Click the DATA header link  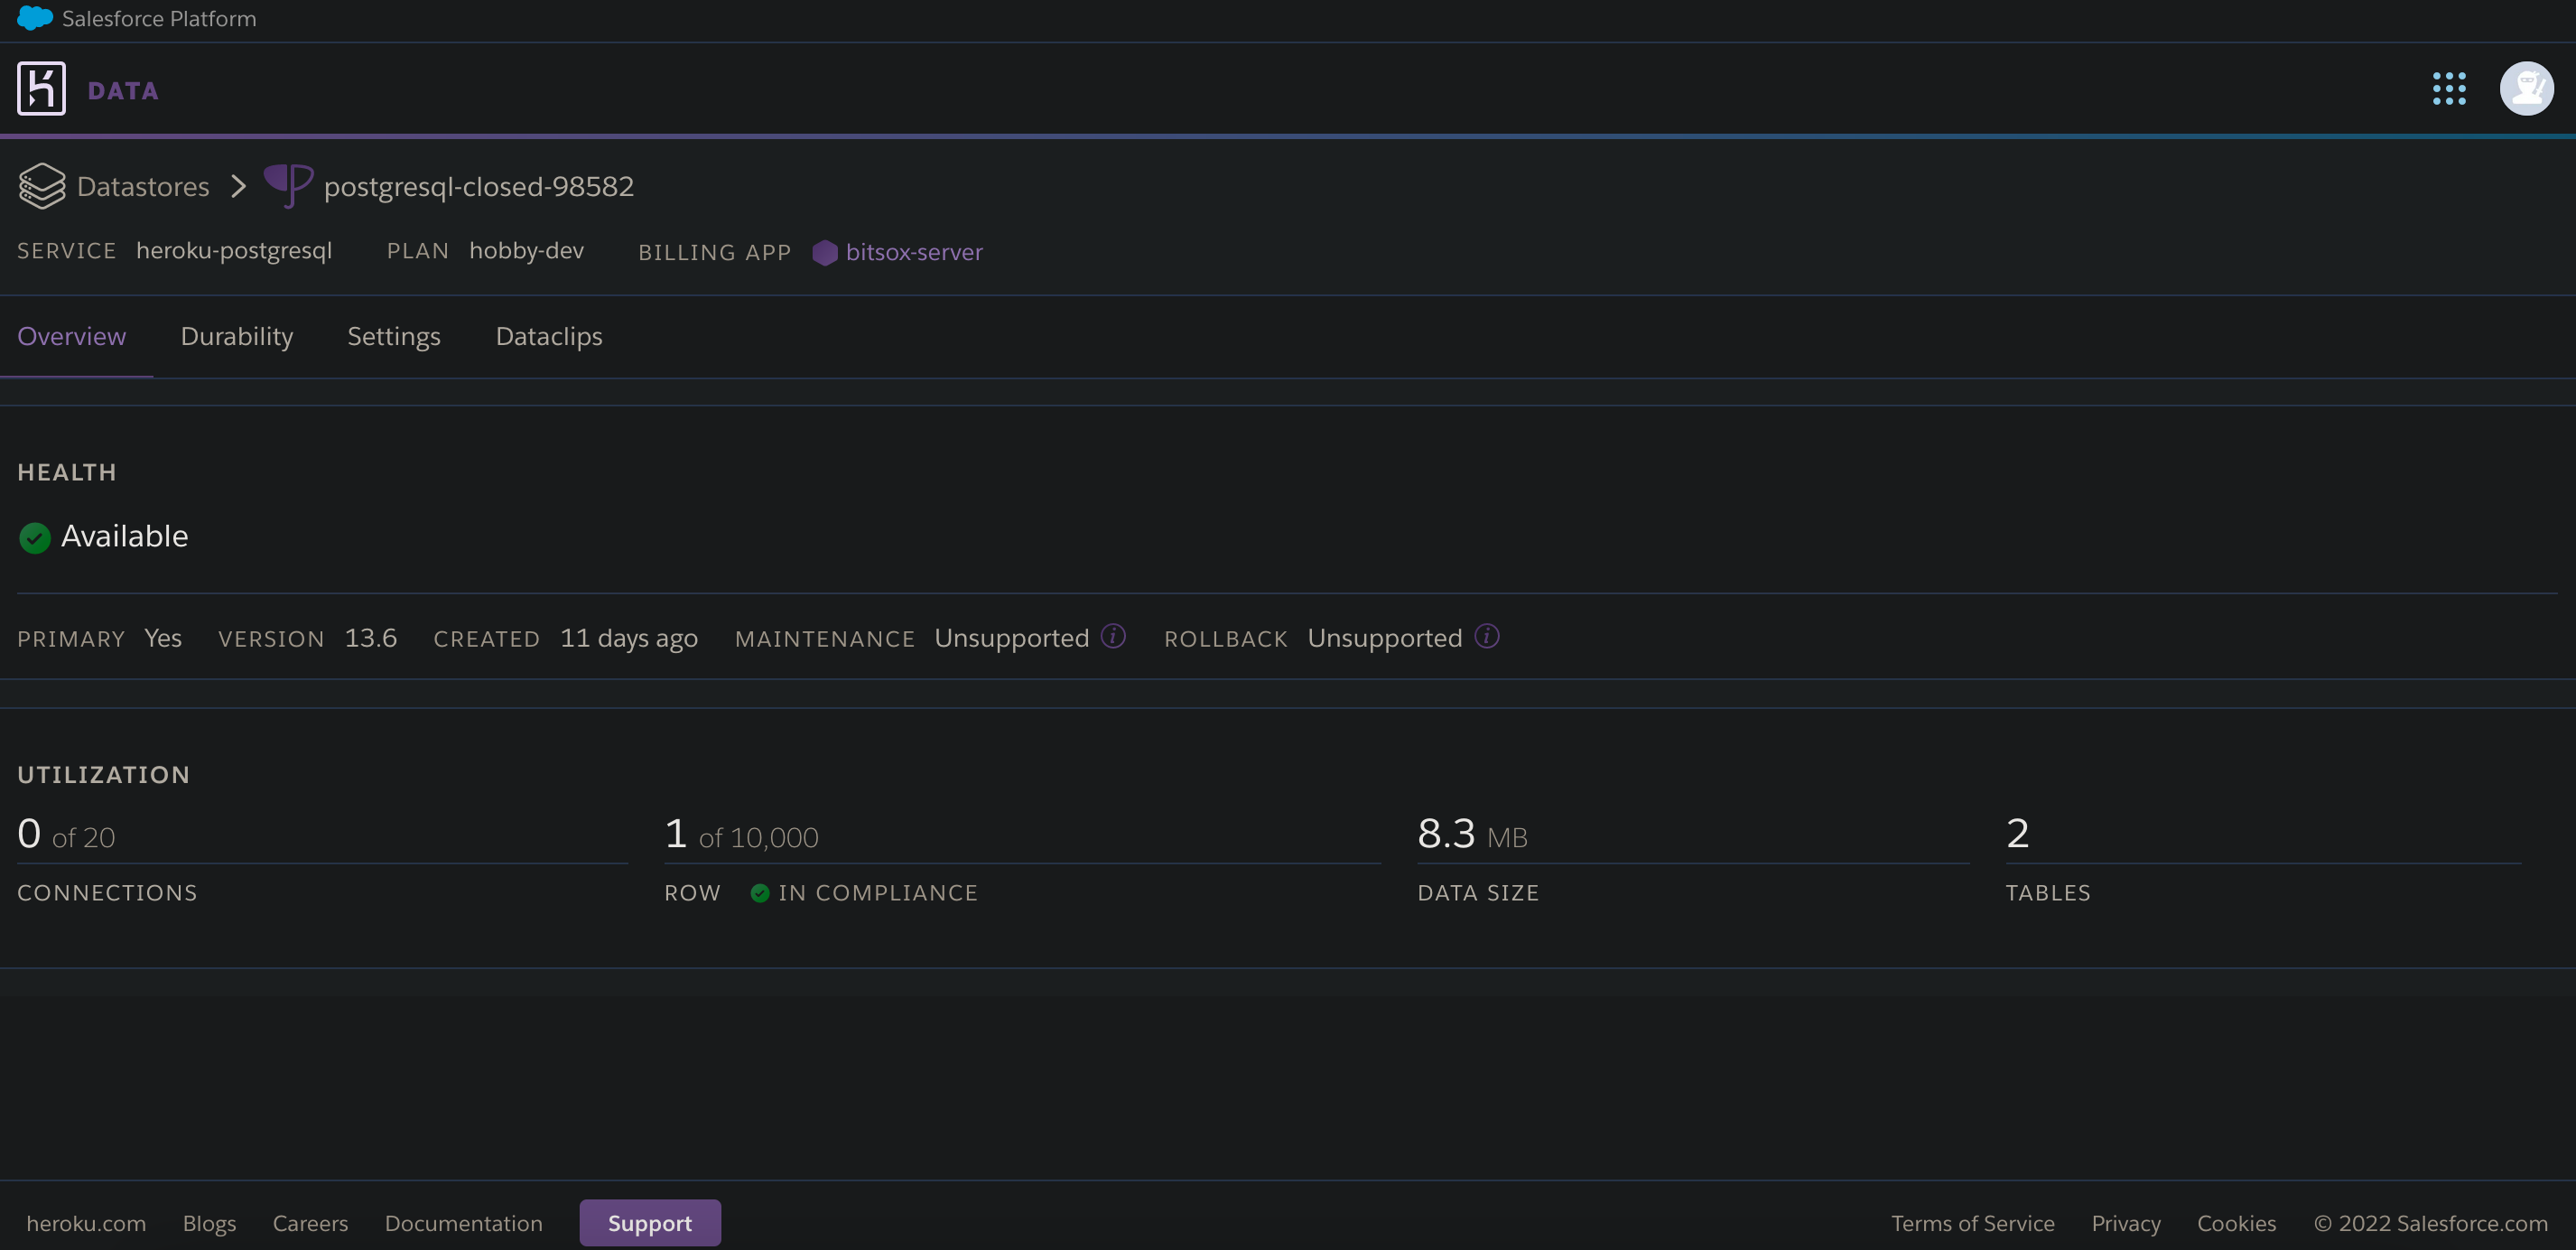pos(123,91)
